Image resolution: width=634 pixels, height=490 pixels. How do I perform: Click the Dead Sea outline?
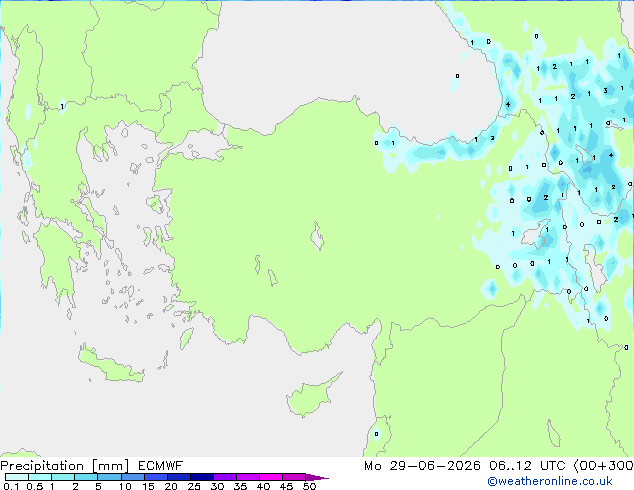pyautogui.click(x=554, y=433)
